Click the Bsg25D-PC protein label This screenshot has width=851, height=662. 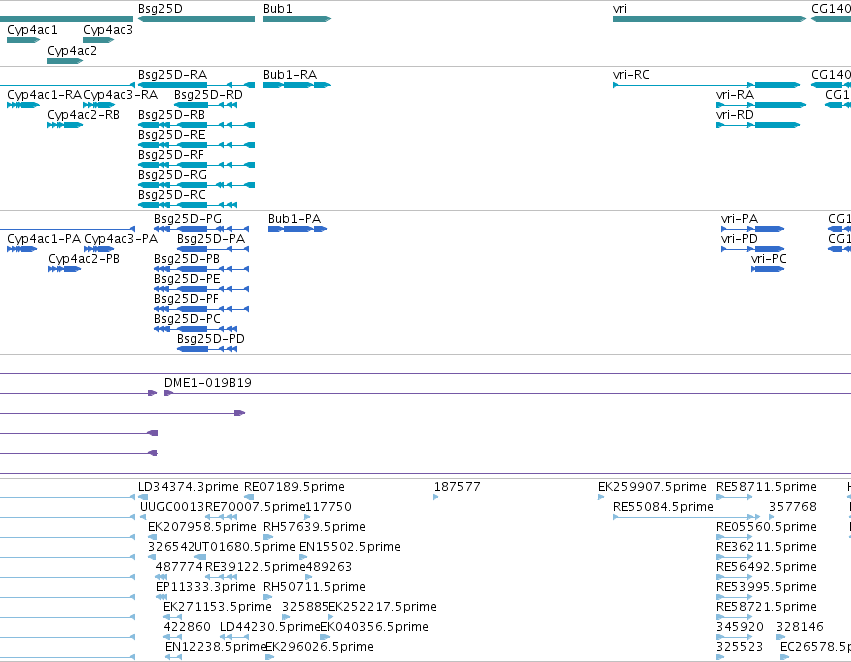[x=187, y=319]
